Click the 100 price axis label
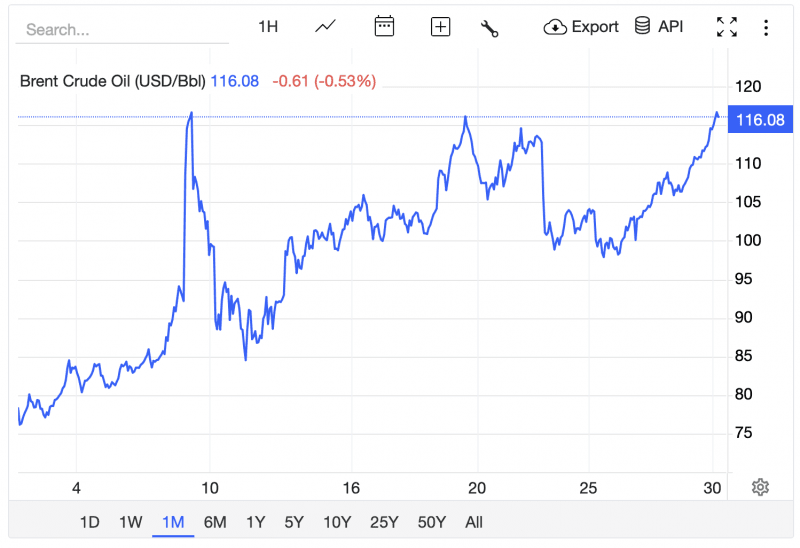 [x=748, y=240]
